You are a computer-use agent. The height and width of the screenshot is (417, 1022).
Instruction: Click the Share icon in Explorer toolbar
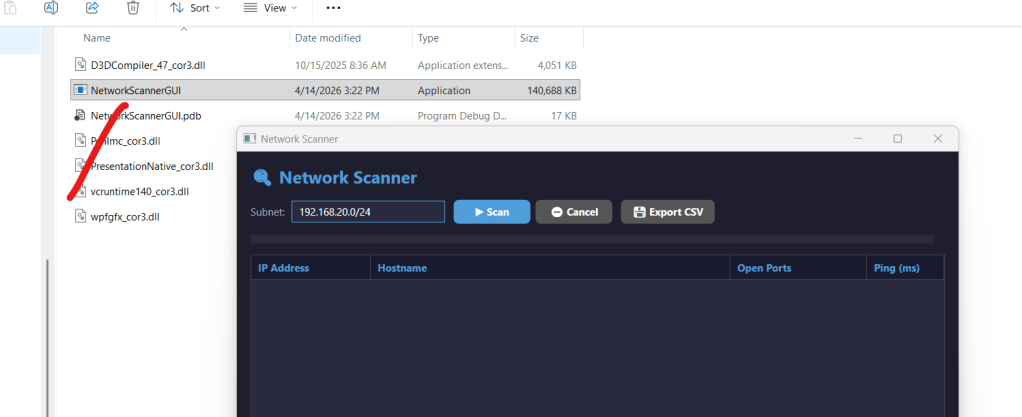(x=92, y=8)
